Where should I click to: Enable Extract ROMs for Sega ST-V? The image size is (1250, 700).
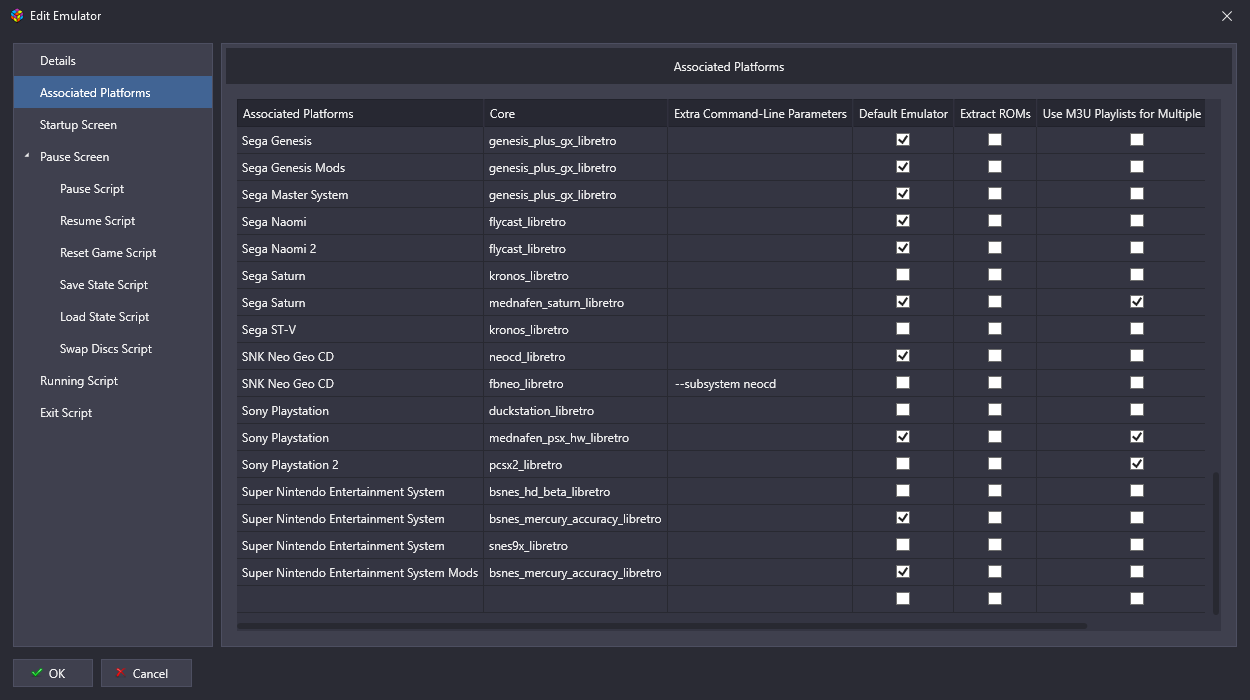(x=995, y=329)
